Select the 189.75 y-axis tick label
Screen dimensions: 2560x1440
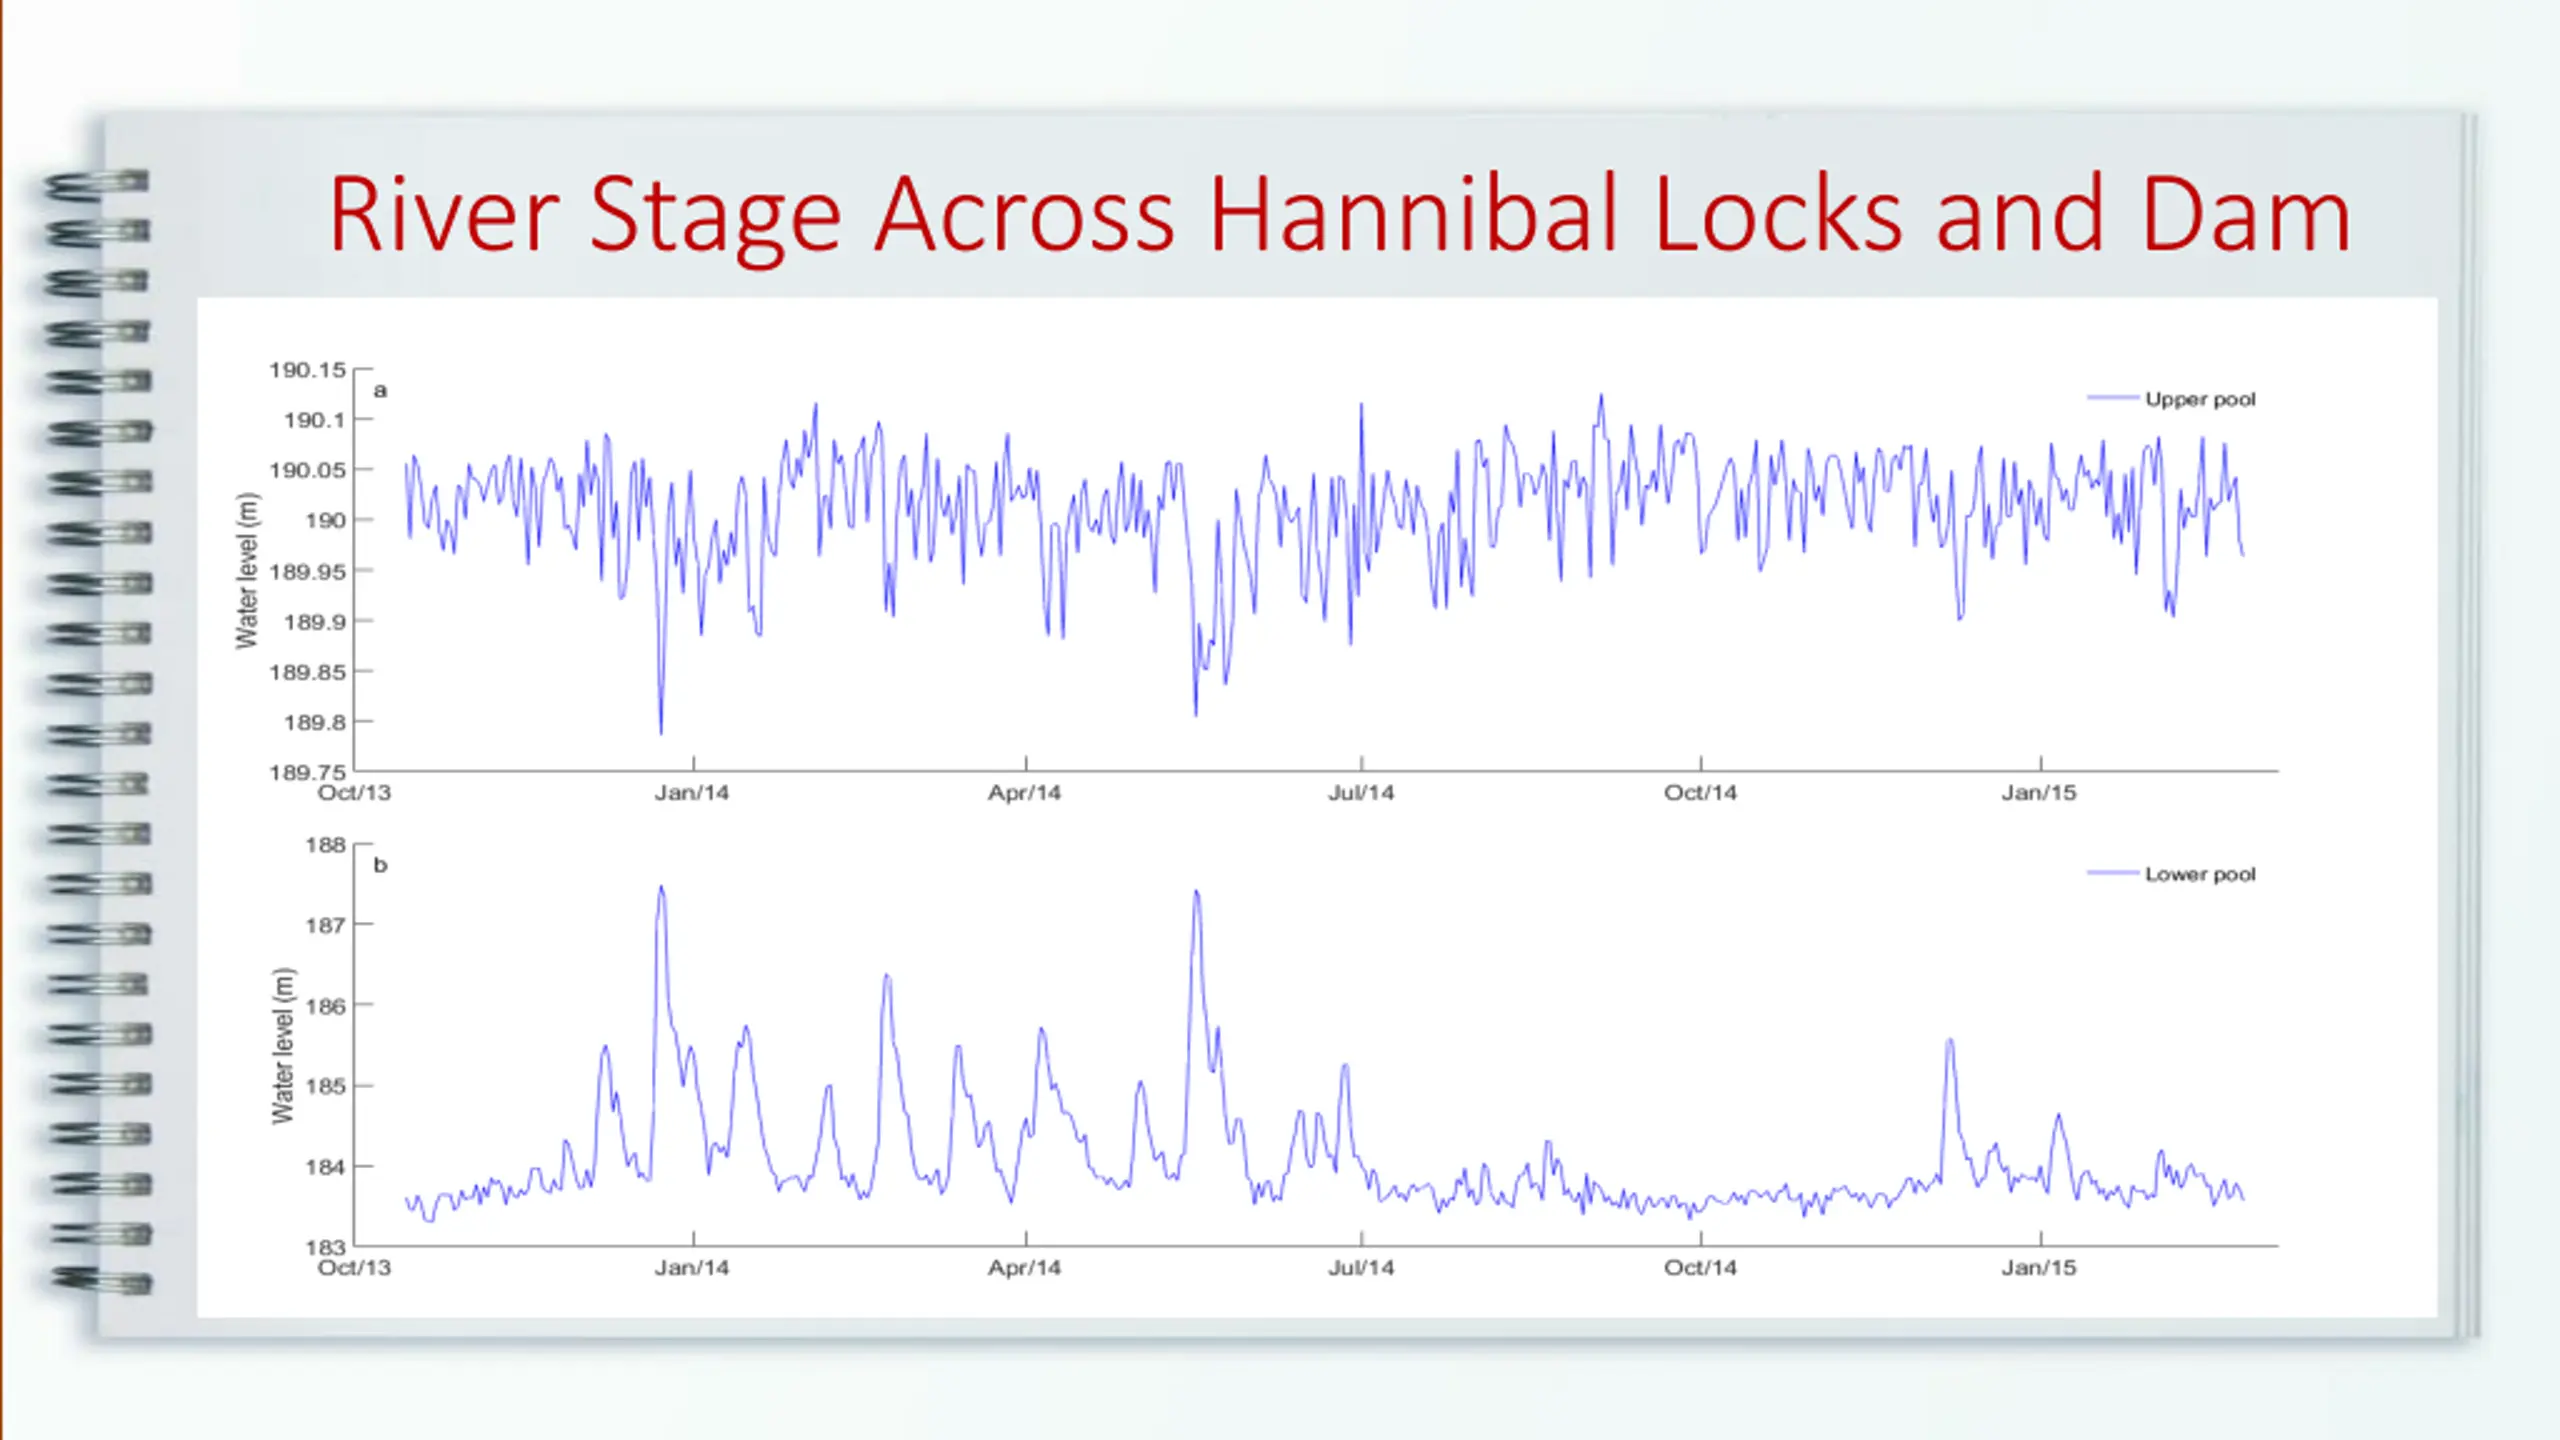point(307,772)
